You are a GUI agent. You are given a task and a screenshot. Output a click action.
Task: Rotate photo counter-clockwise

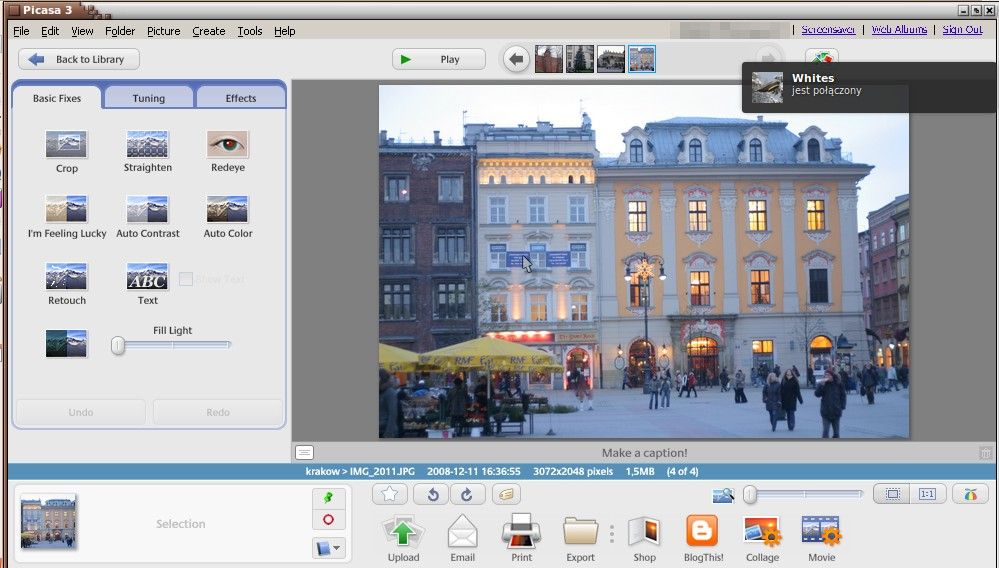[x=431, y=494]
